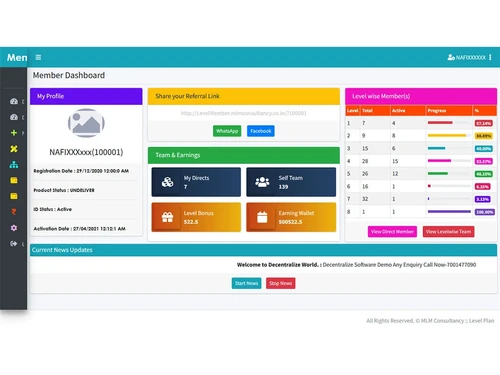Click the yellow wallet icon above the rupee icon
Screen dimensions: 500x375
(14, 196)
